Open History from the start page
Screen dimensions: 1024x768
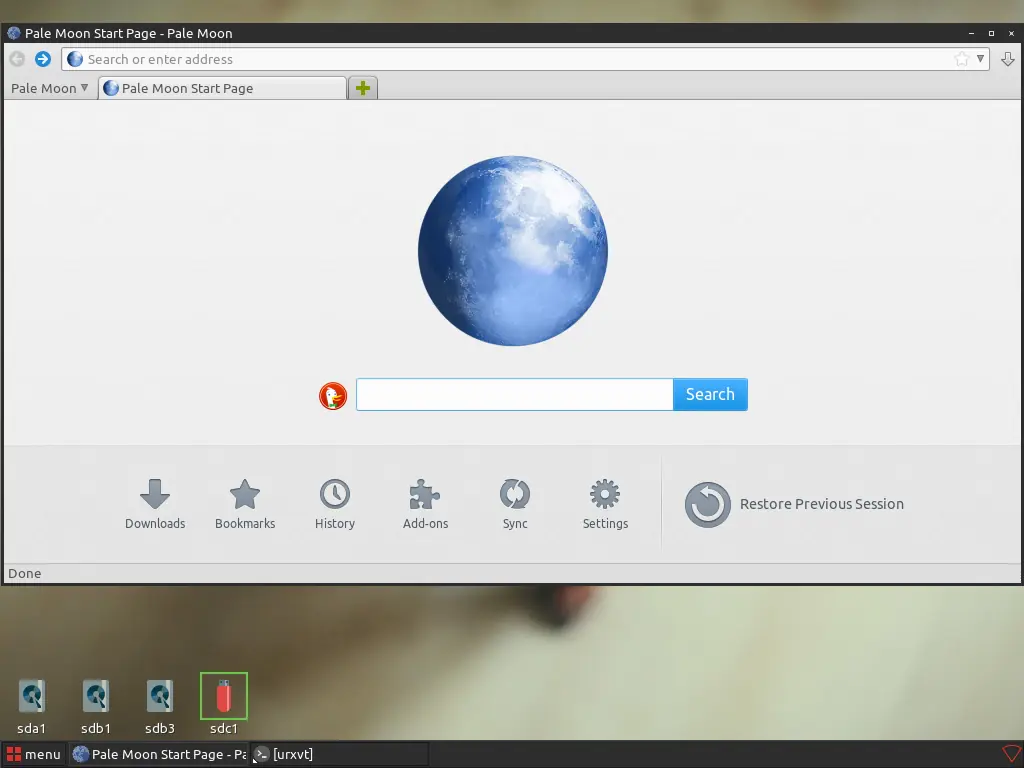pos(335,504)
